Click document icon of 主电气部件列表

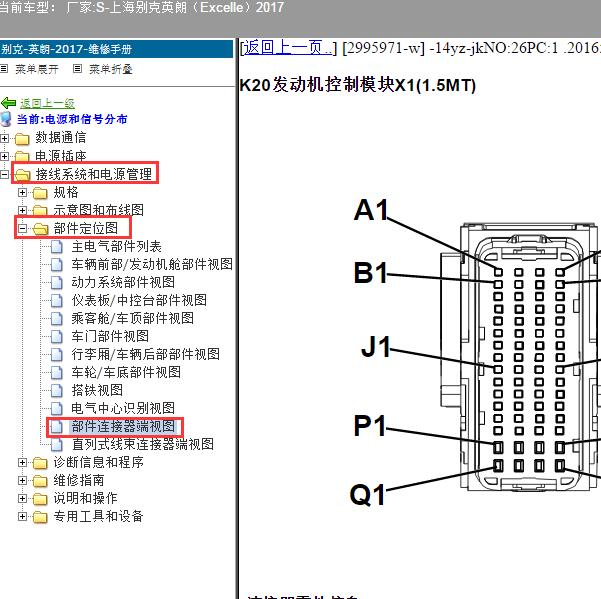click(57, 247)
